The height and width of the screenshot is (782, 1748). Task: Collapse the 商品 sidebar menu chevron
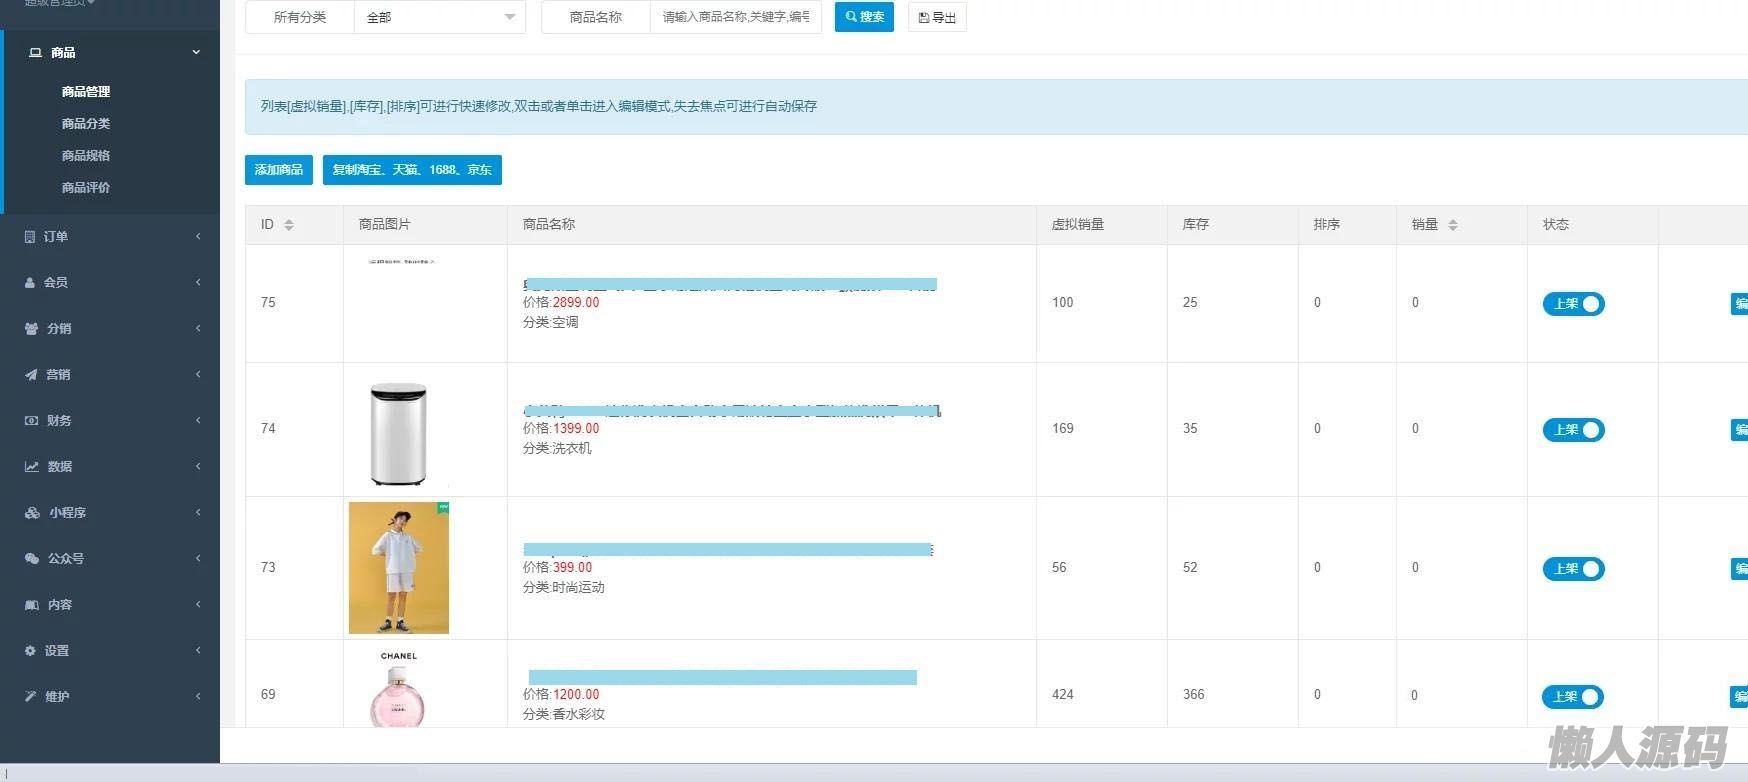coord(196,52)
